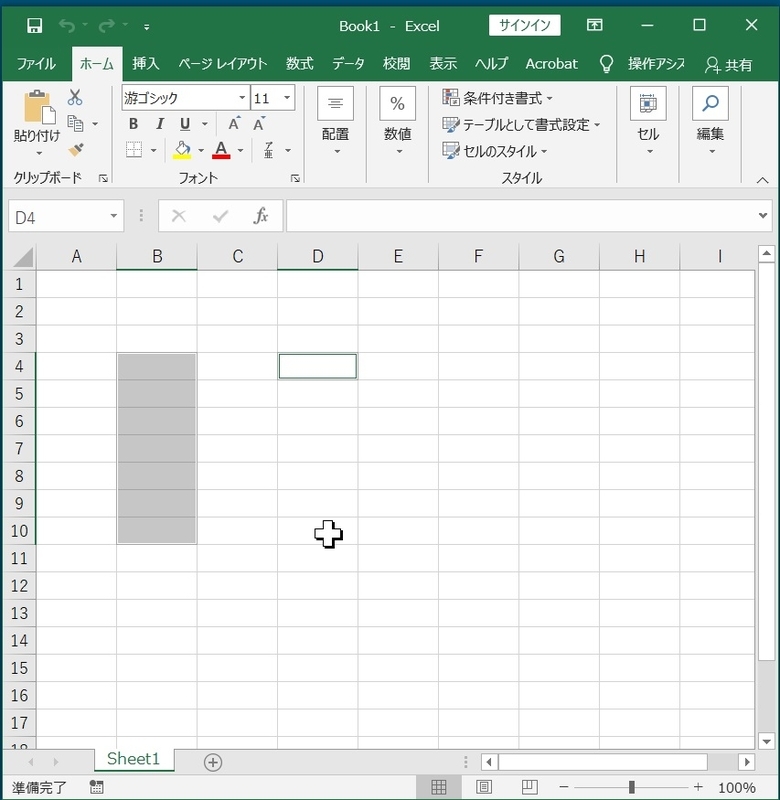This screenshot has width=780, height=800.
Task: Expand font color dropdown arrow
Action: (x=240, y=151)
